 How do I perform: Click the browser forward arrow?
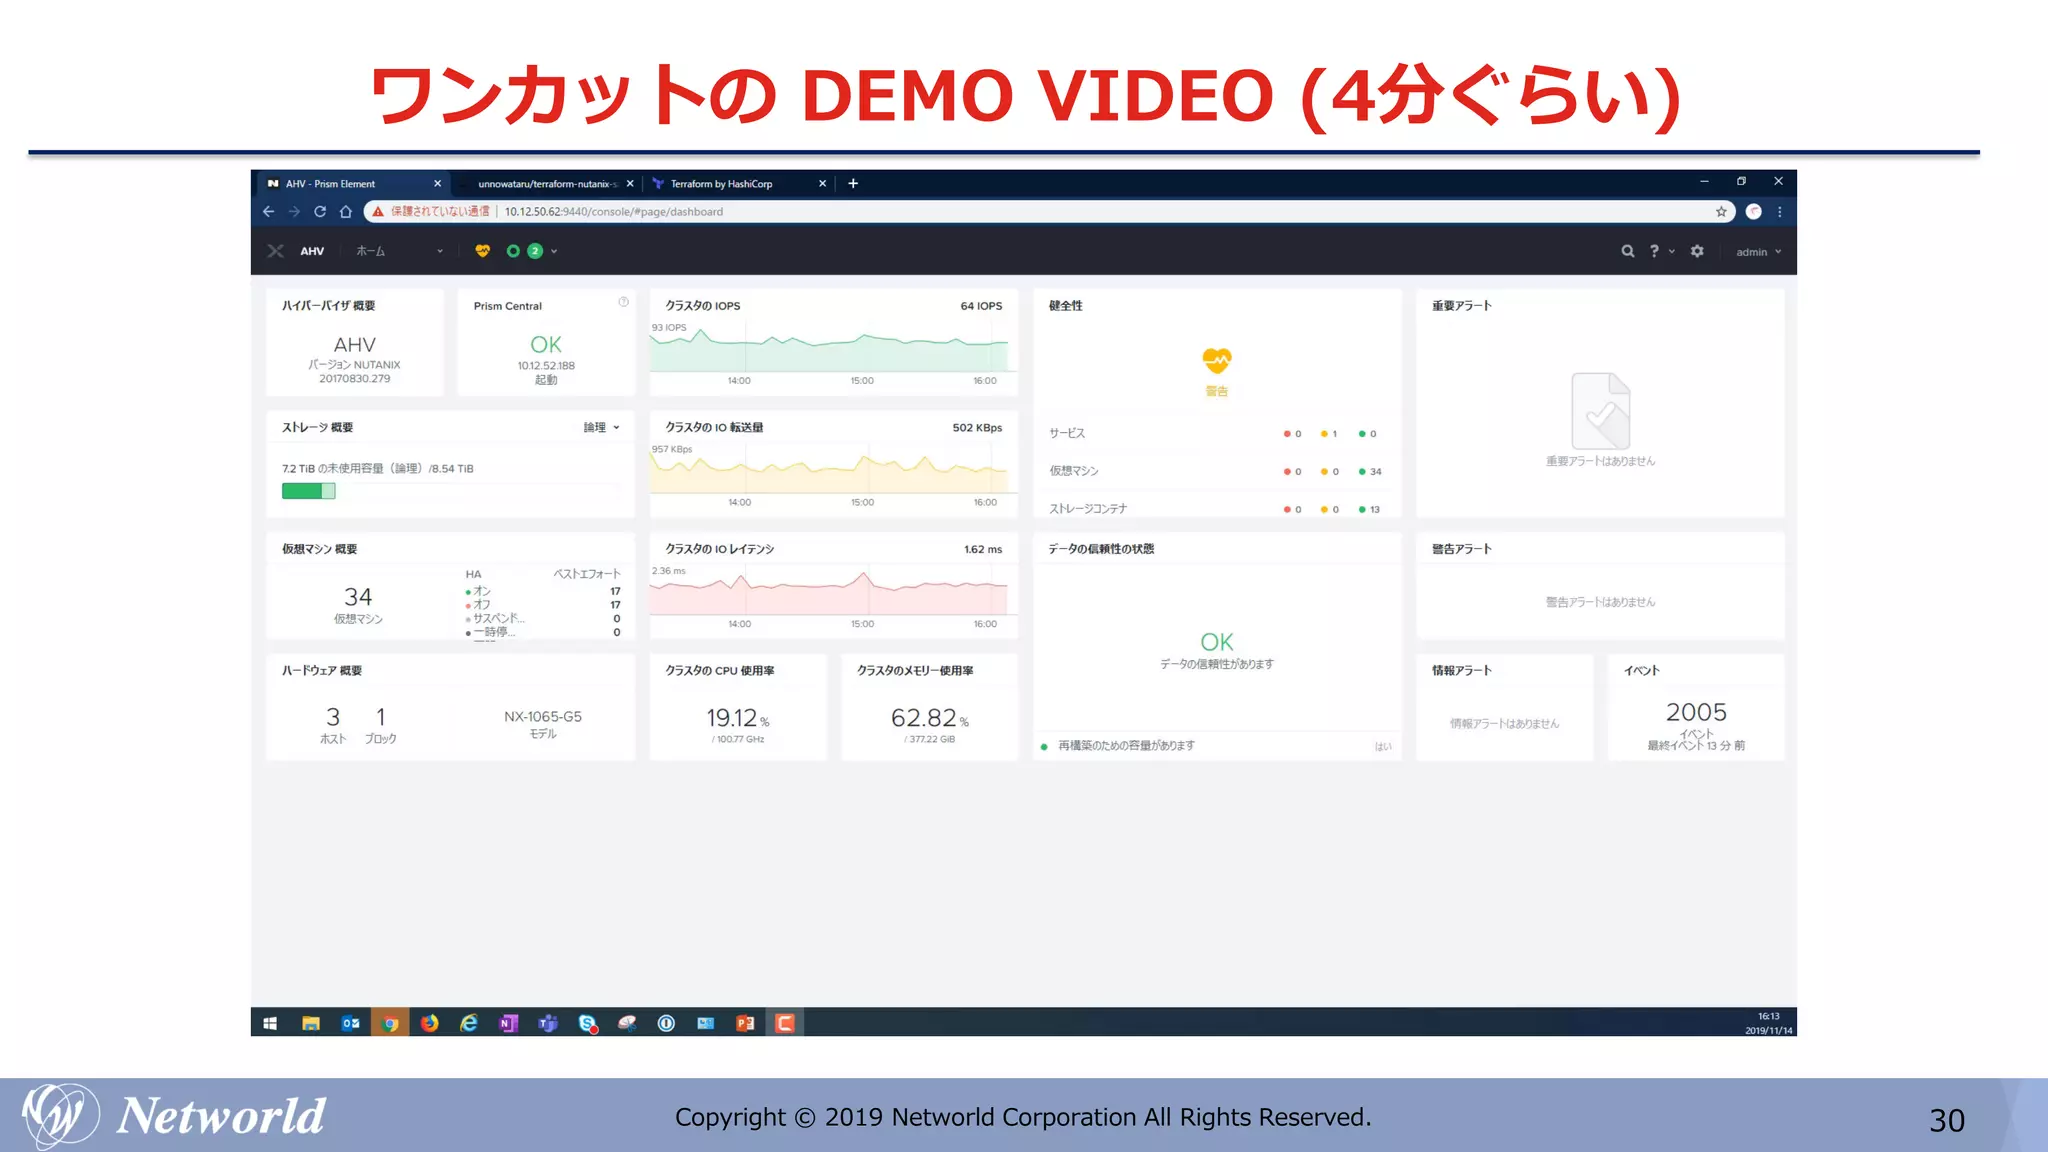click(294, 211)
